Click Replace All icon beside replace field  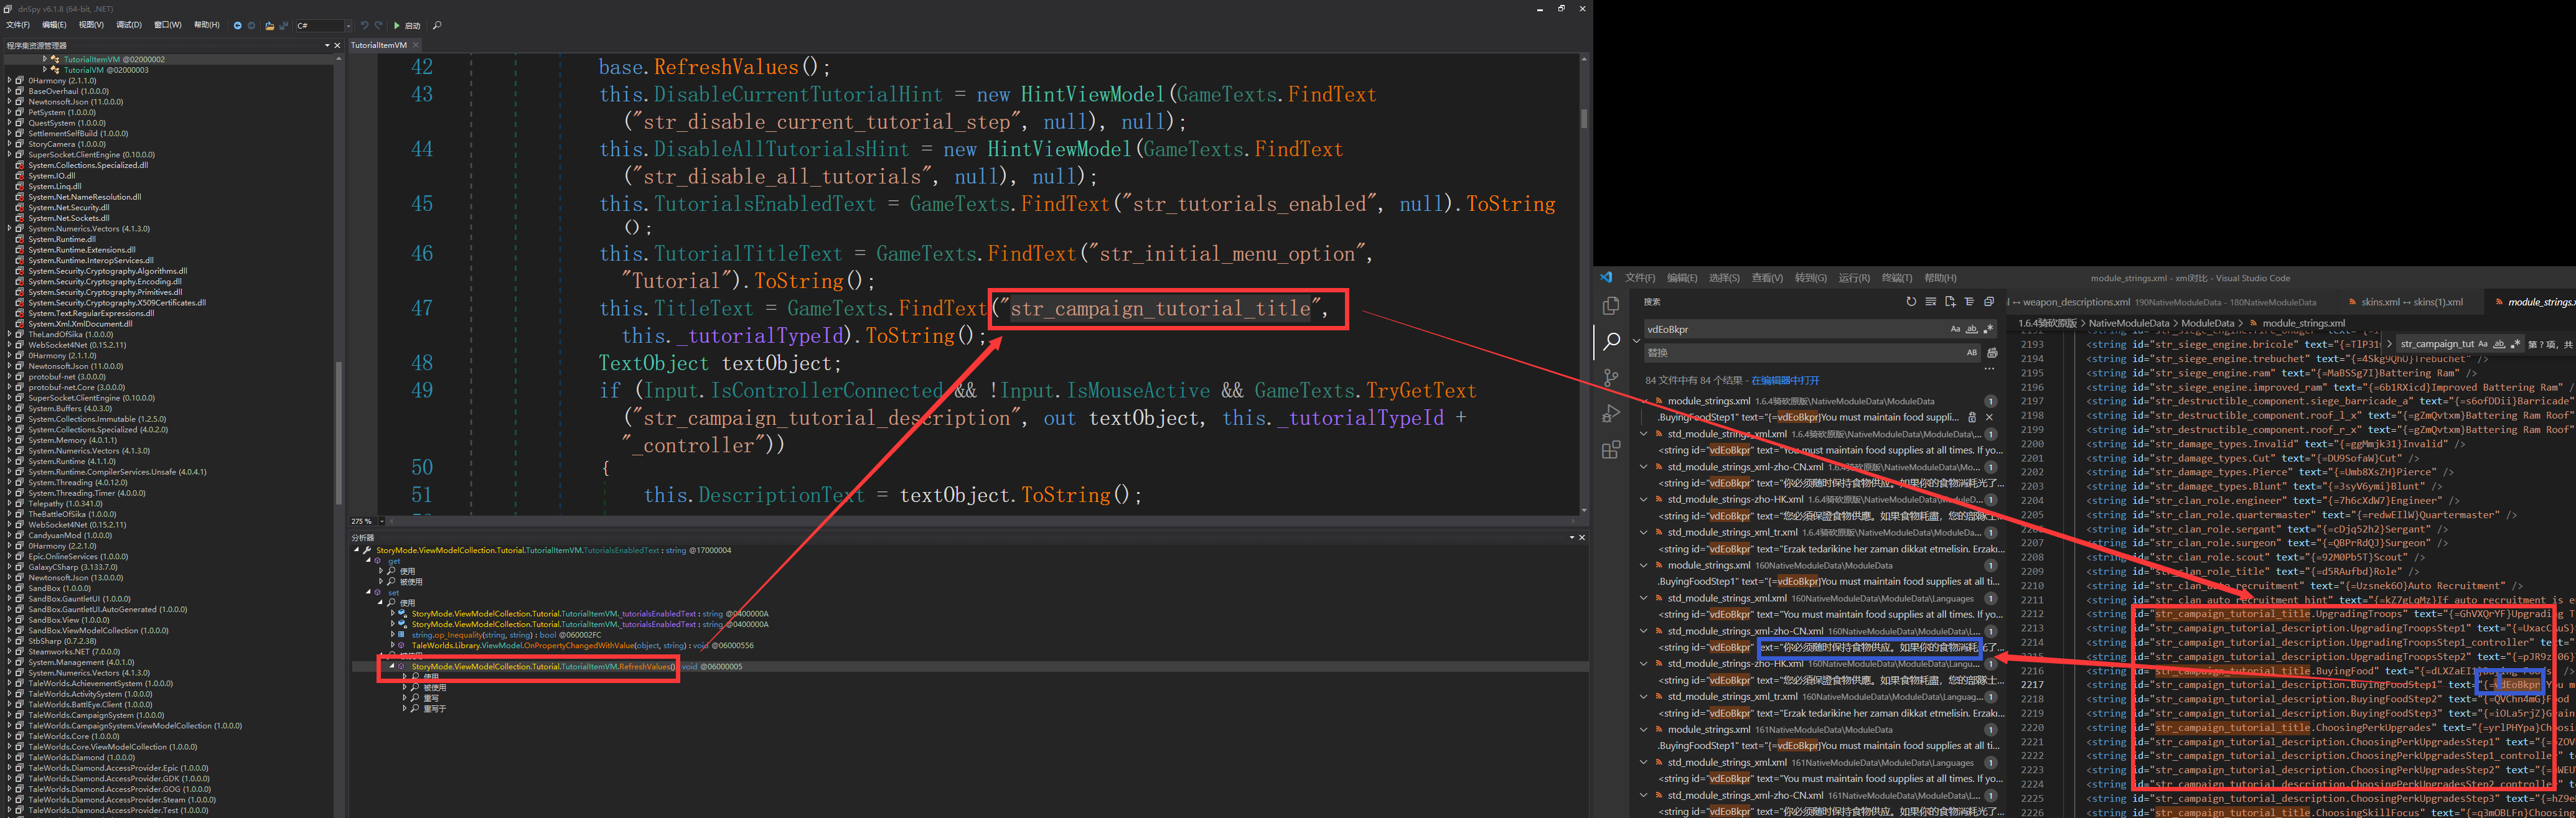(1992, 353)
